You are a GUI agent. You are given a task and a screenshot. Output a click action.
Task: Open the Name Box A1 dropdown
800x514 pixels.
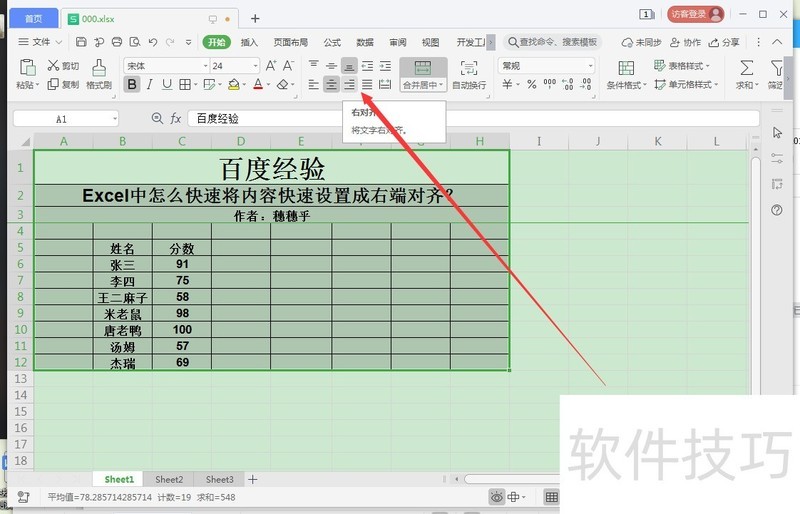pos(115,119)
